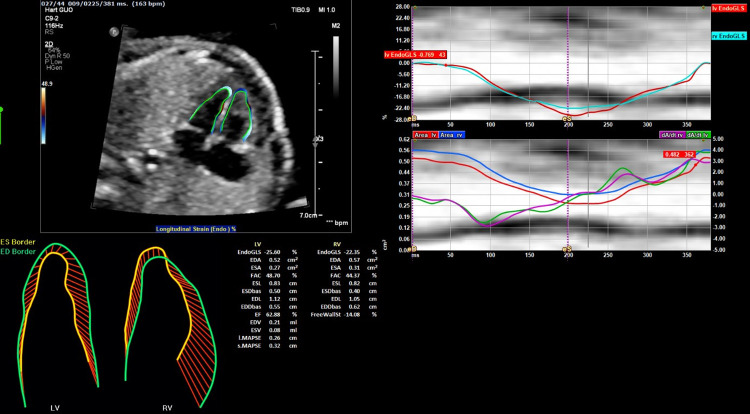Click the red 0.482 area value readout
The width and height of the screenshot is (750, 414).
(681, 155)
